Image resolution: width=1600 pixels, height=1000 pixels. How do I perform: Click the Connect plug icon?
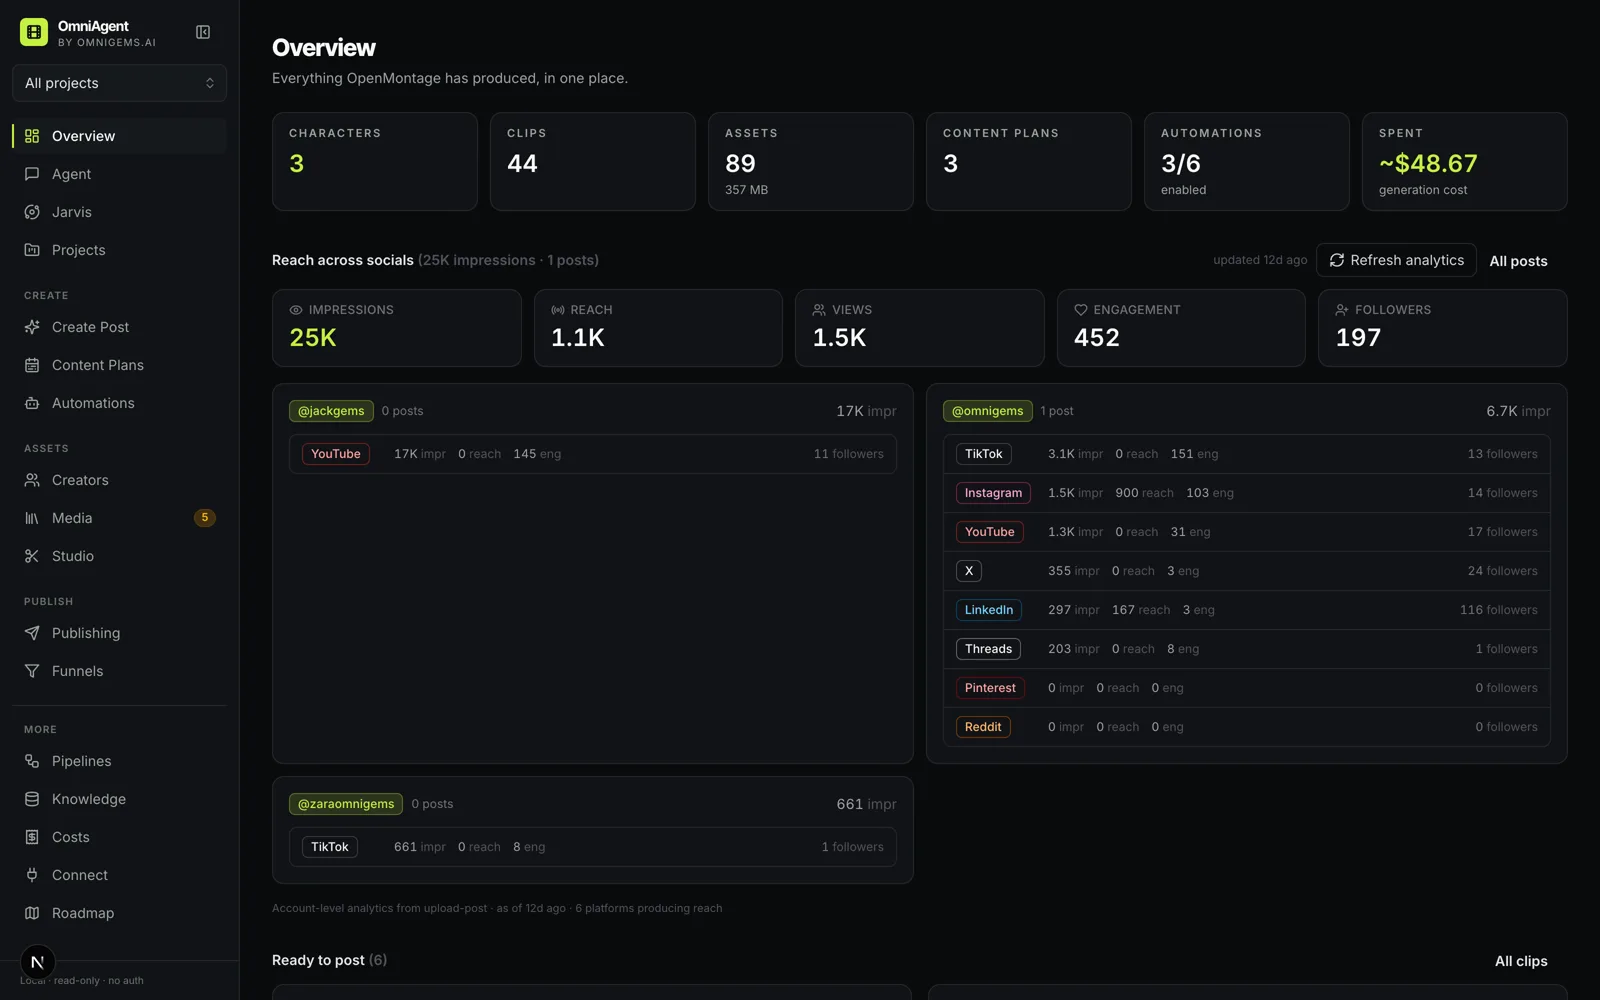(32, 875)
